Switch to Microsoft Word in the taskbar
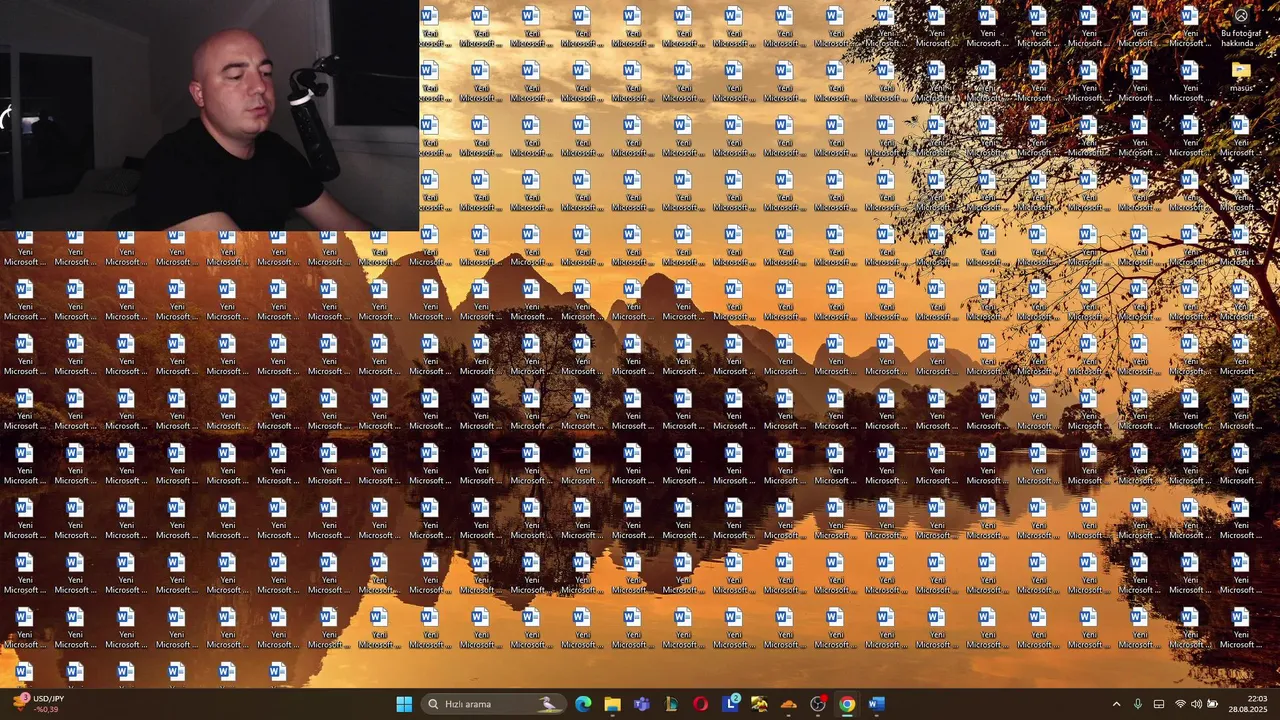Screen dimensions: 1280x720 pyautogui.click(x=876, y=704)
